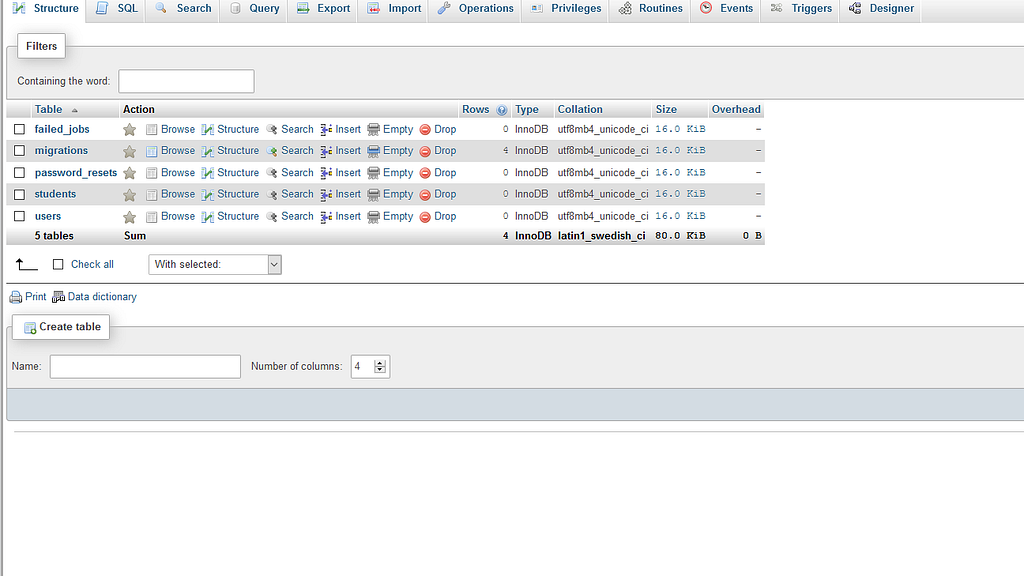Favorite the failed_jobs table star icon
The height and width of the screenshot is (576, 1024).
coord(129,129)
